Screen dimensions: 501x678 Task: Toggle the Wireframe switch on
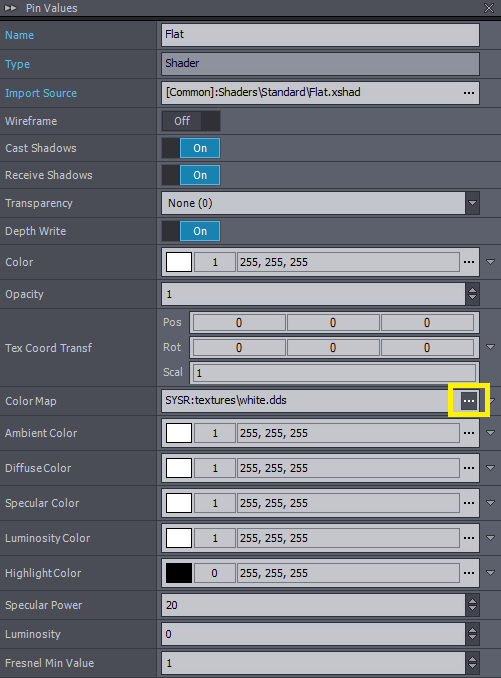[191, 121]
